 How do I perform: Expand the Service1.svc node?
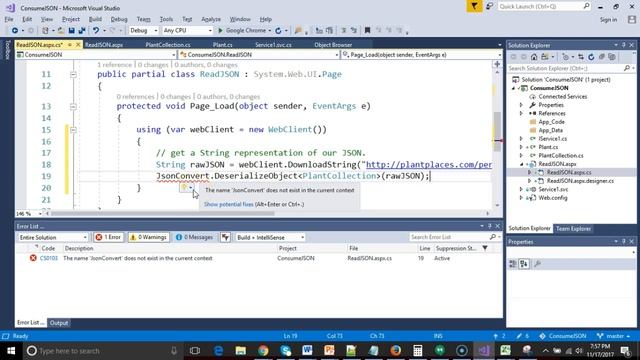(x=521, y=189)
